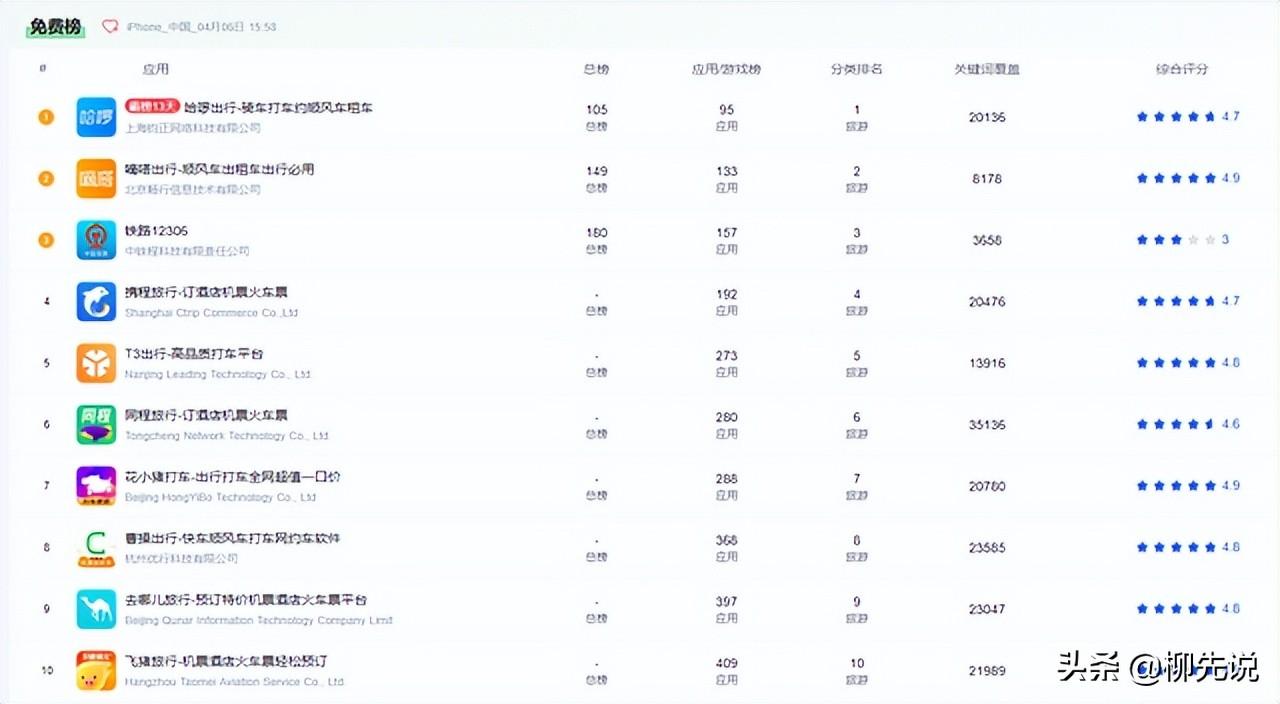The image size is (1280, 704).
Task: Click the 关键词覆盖 column header
Action: pyautogui.click(x=987, y=69)
